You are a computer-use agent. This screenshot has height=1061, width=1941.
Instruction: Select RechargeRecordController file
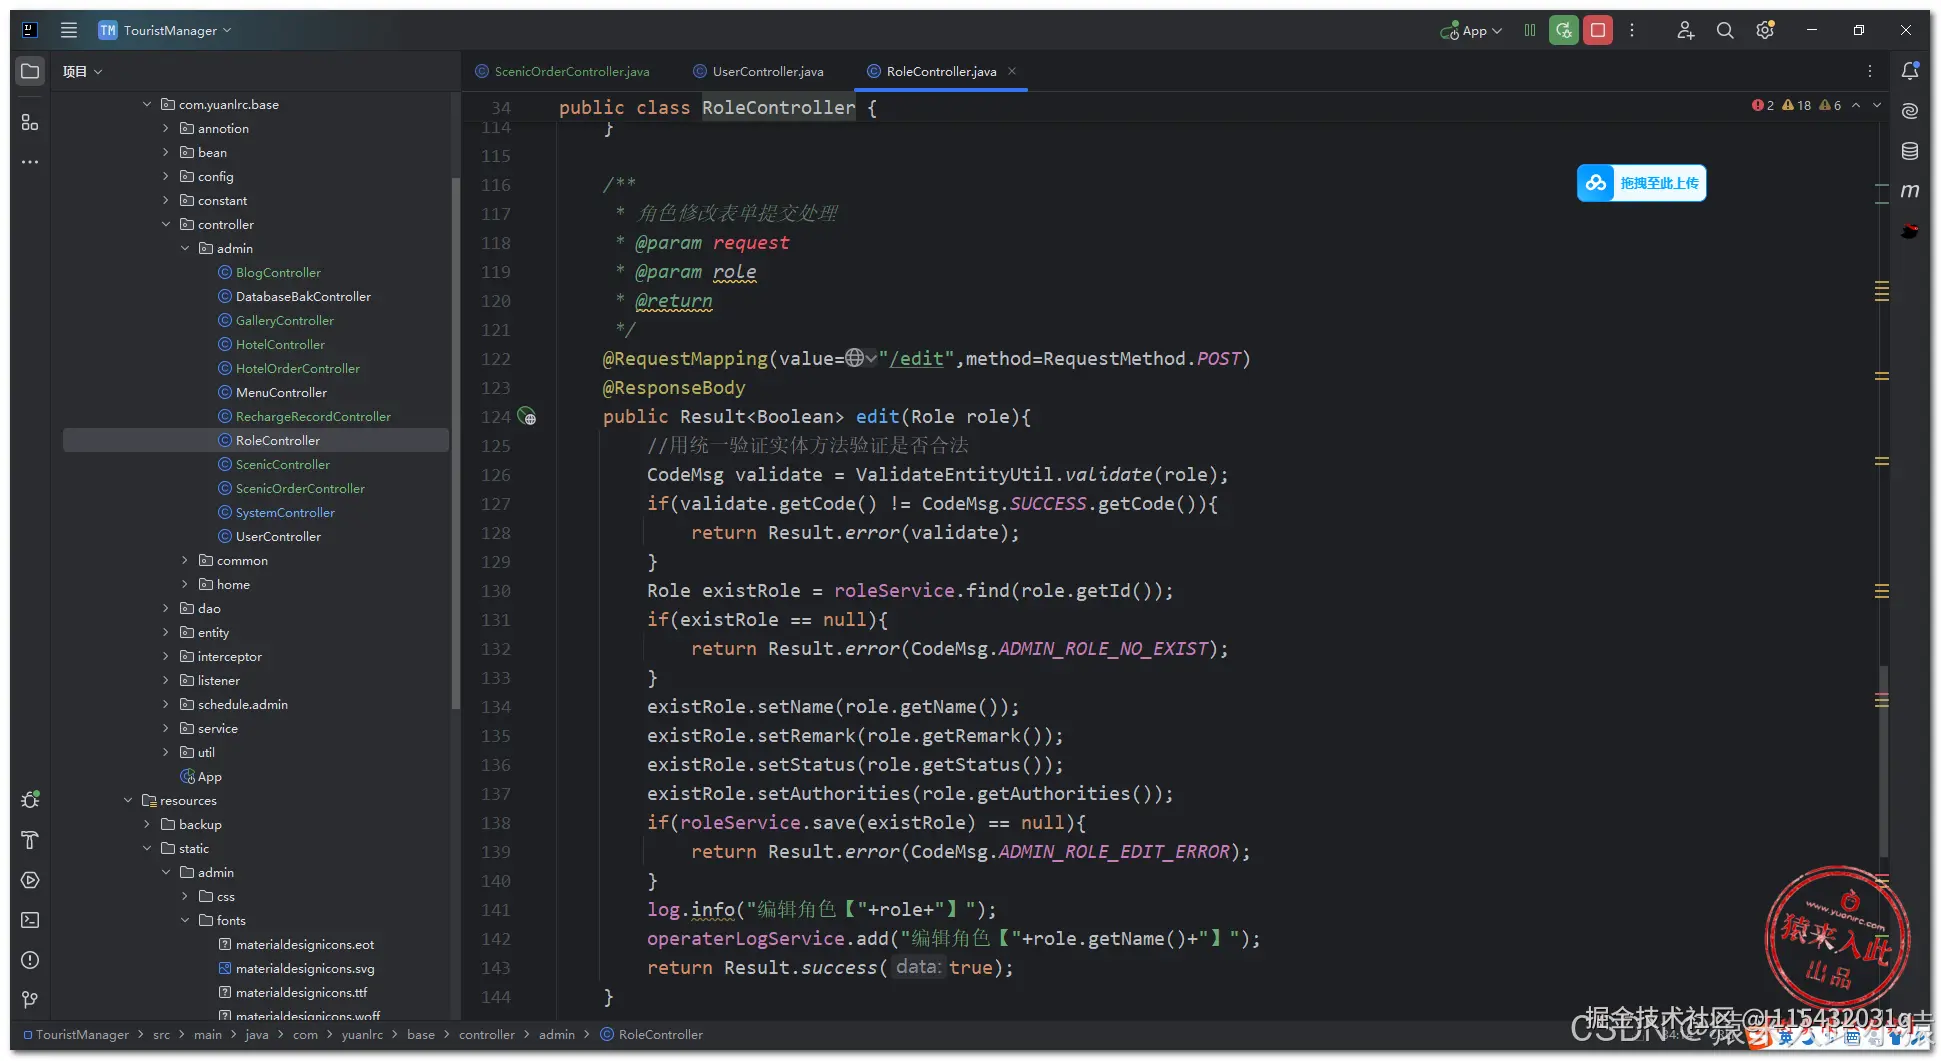click(313, 416)
